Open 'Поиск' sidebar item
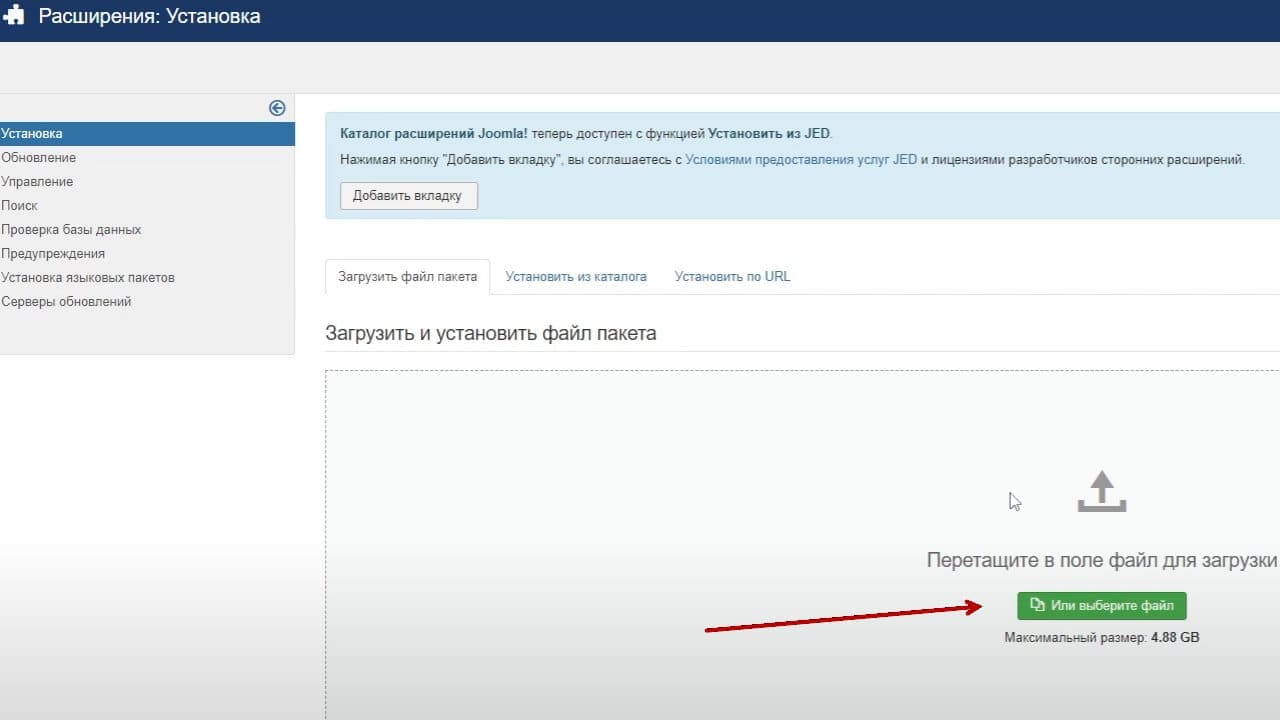This screenshot has height=720, width=1280. (x=19, y=206)
